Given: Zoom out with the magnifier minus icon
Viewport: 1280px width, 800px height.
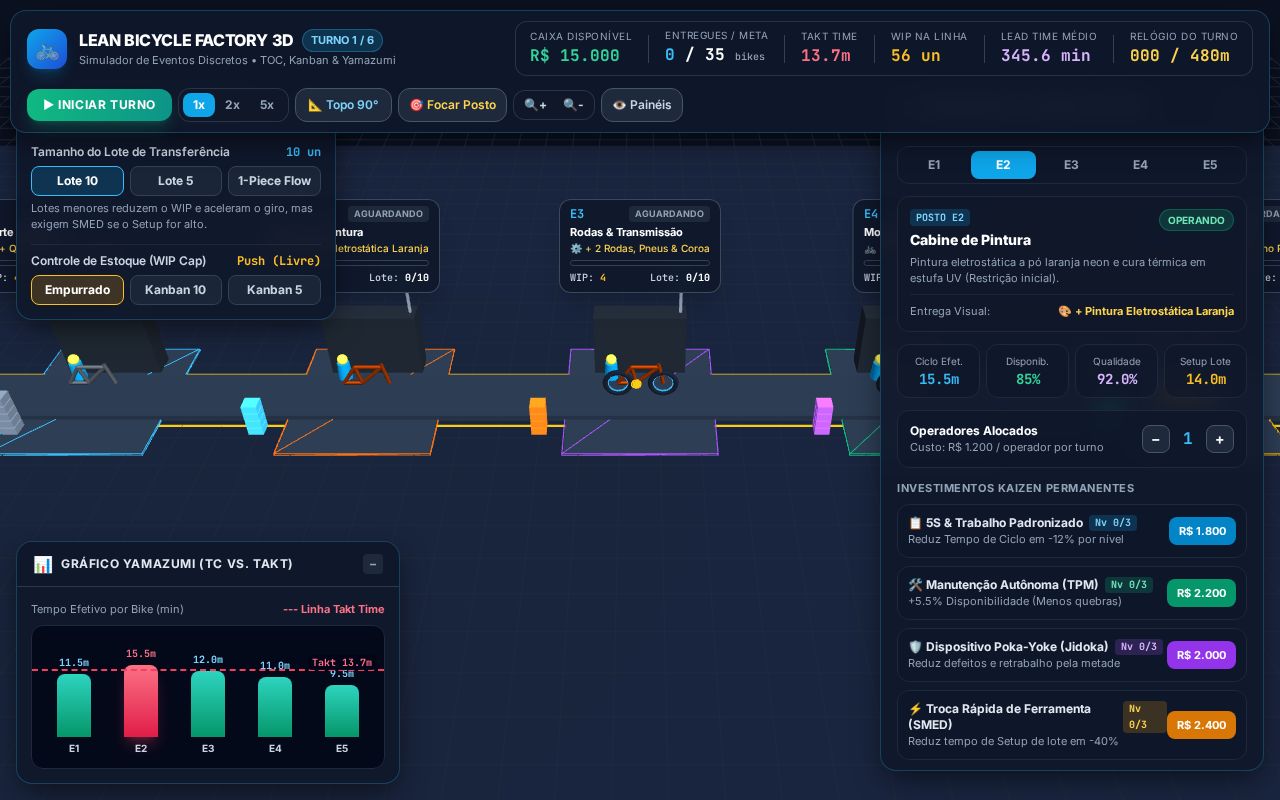Looking at the screenshot, I should (x=573, y=105).
